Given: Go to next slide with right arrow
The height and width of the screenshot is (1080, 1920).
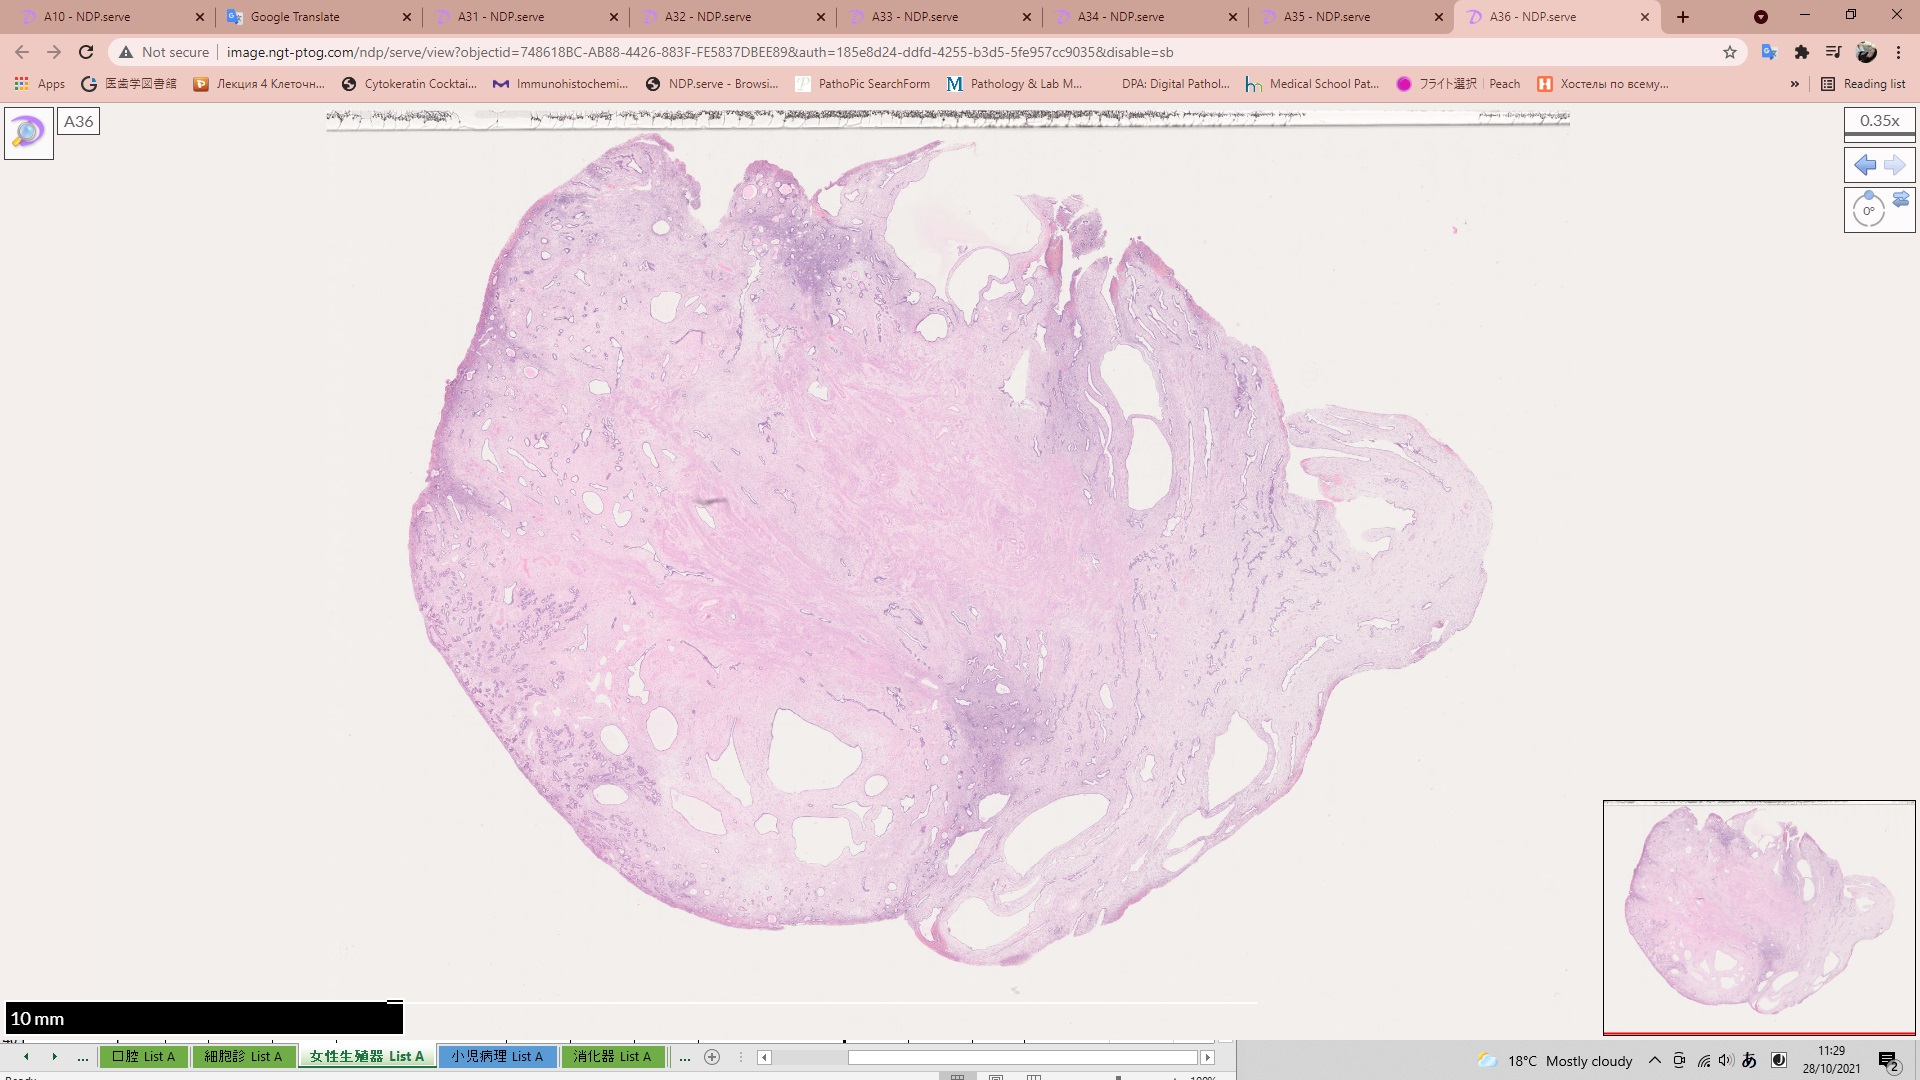Looking at the screenshot, I should pos(1894,165).
